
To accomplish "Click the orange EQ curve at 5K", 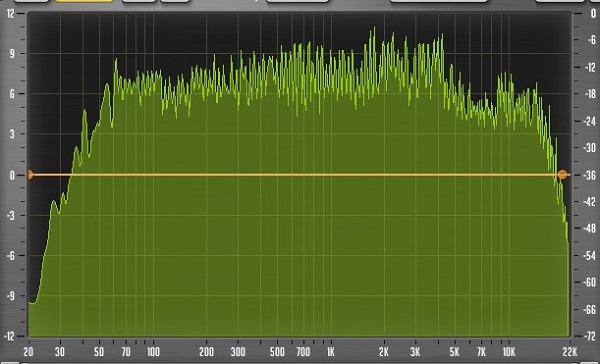I will point(455,175).
